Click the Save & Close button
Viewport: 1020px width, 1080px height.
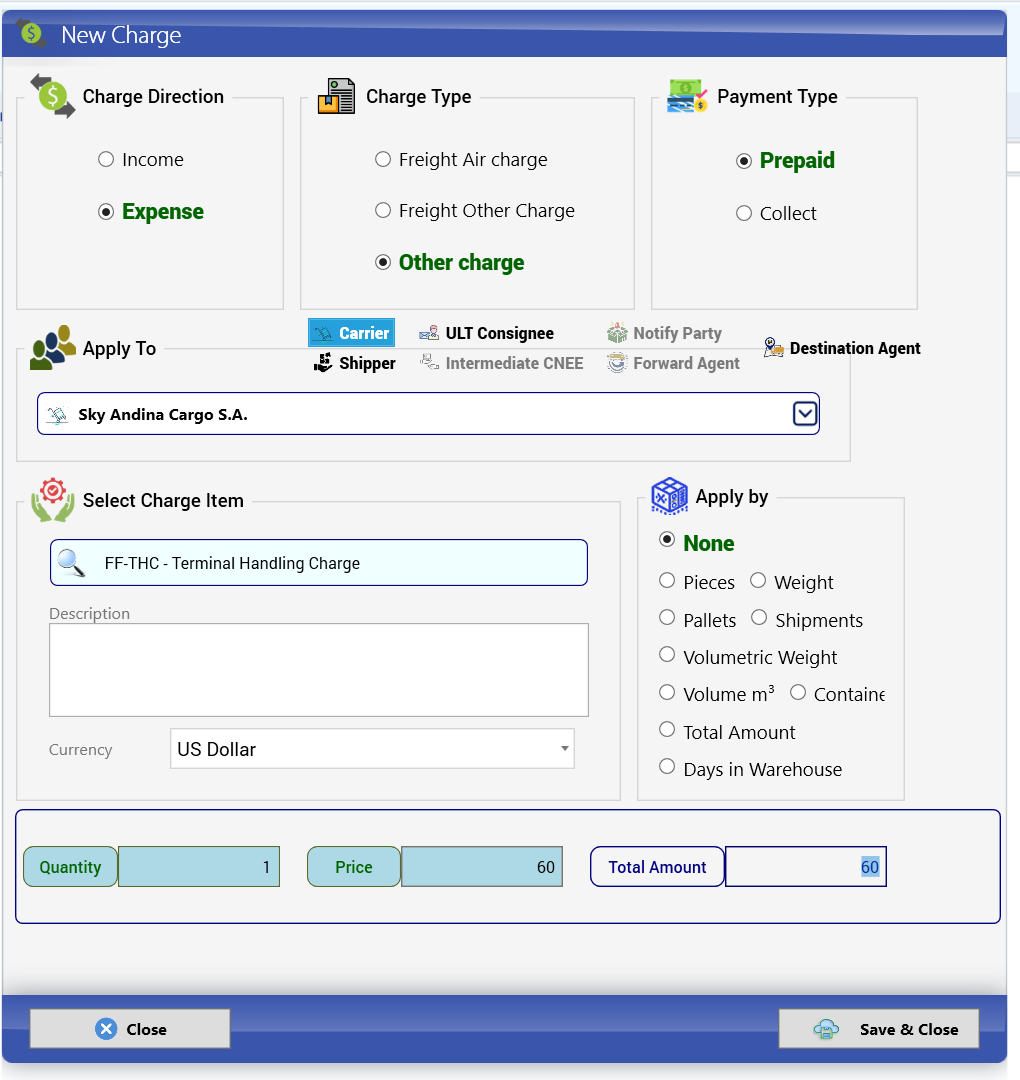click(x=879, y=1029)
